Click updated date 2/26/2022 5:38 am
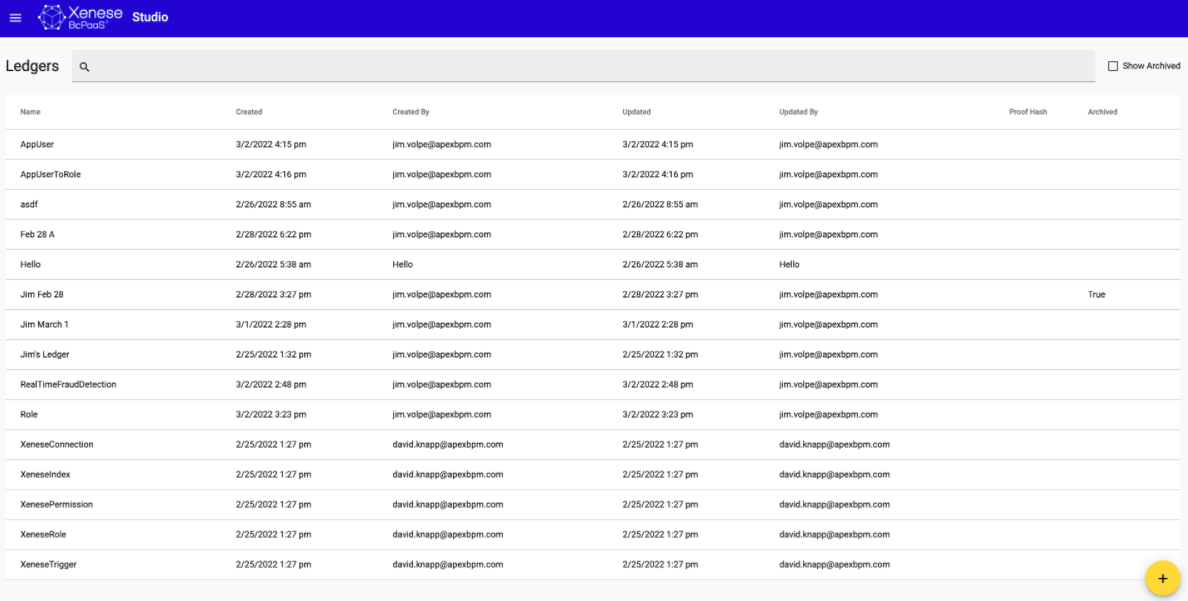1188x601 pixels. click(661, 265)
